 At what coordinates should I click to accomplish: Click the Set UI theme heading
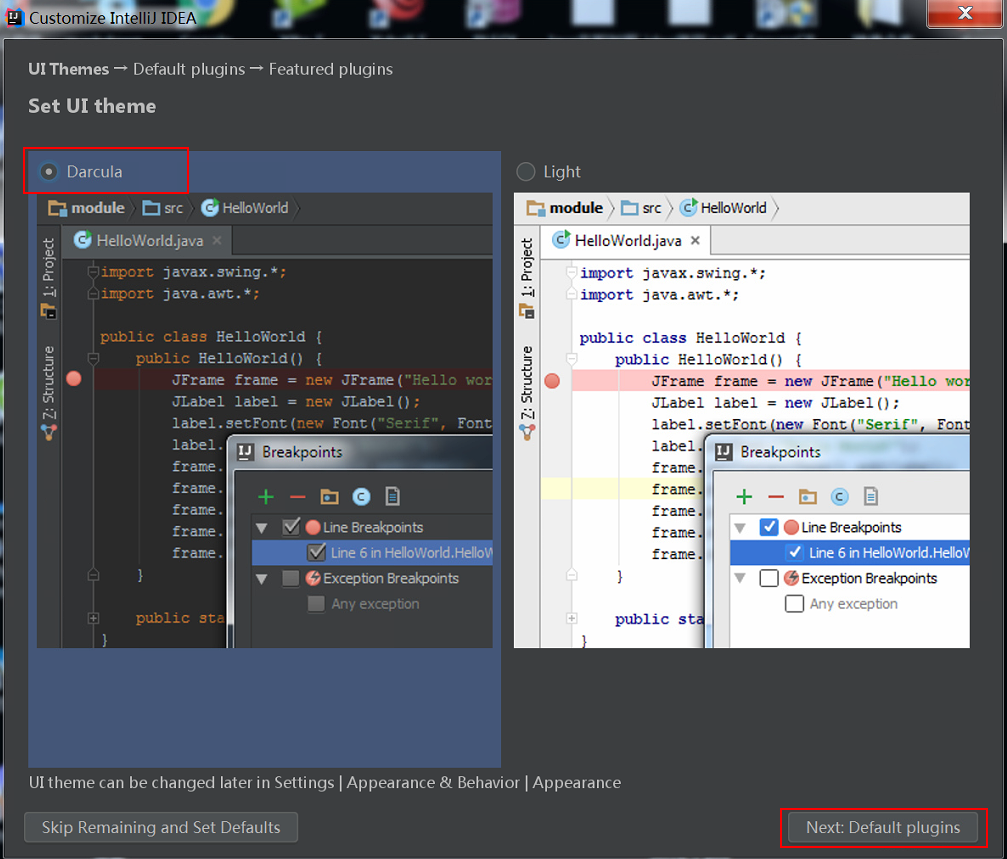click(x=92, y=106)
